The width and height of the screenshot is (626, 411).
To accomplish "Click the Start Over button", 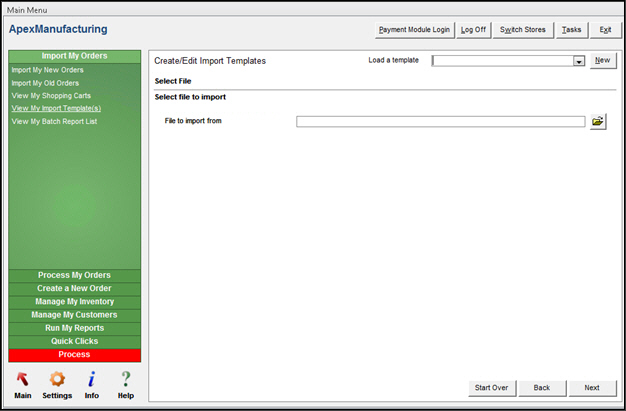I will point(491,388).
